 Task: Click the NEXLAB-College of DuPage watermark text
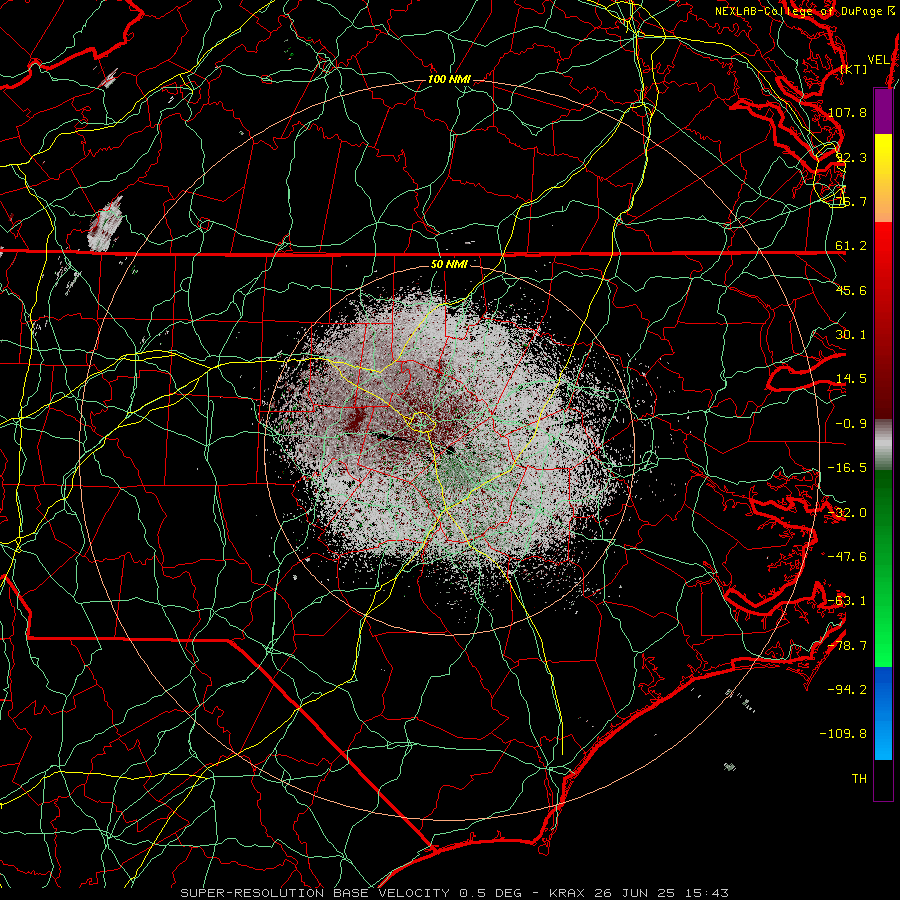798,11
